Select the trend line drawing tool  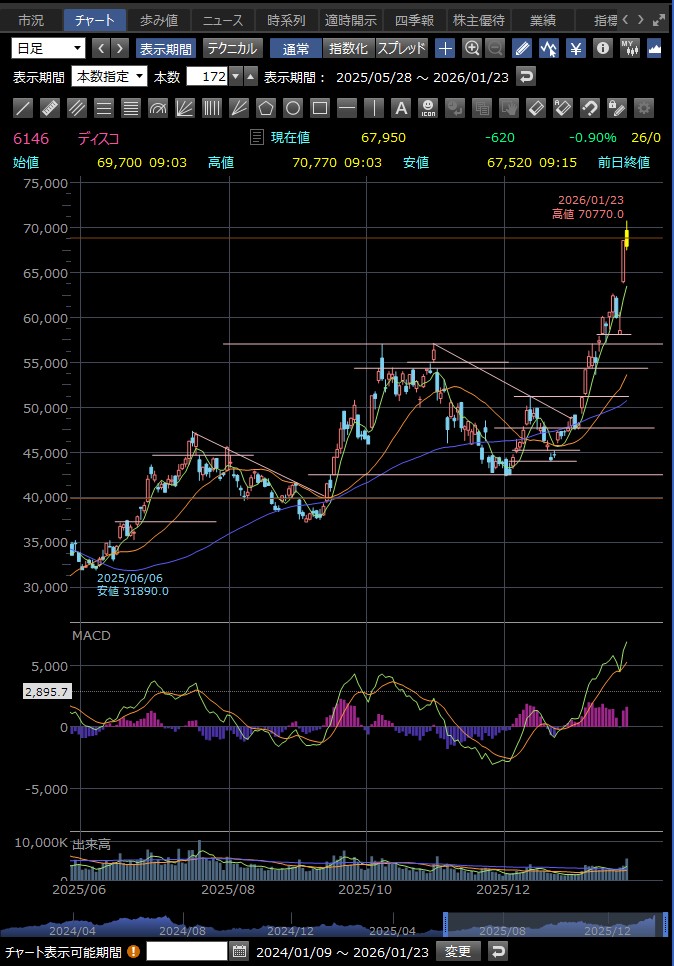24,108
